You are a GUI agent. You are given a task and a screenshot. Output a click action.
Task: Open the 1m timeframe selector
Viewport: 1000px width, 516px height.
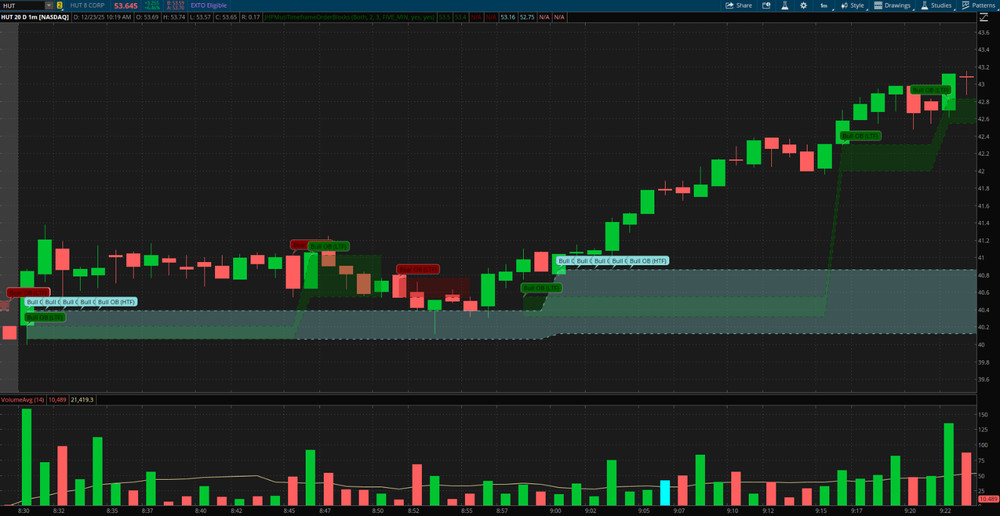(x=823, y=5)
